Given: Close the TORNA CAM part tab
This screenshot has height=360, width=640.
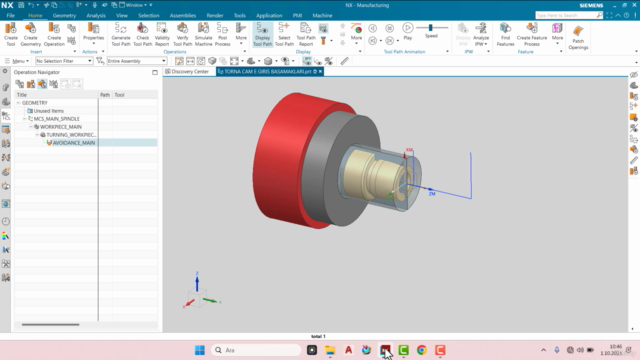Looking at the screenshot, I should (320, 71).
